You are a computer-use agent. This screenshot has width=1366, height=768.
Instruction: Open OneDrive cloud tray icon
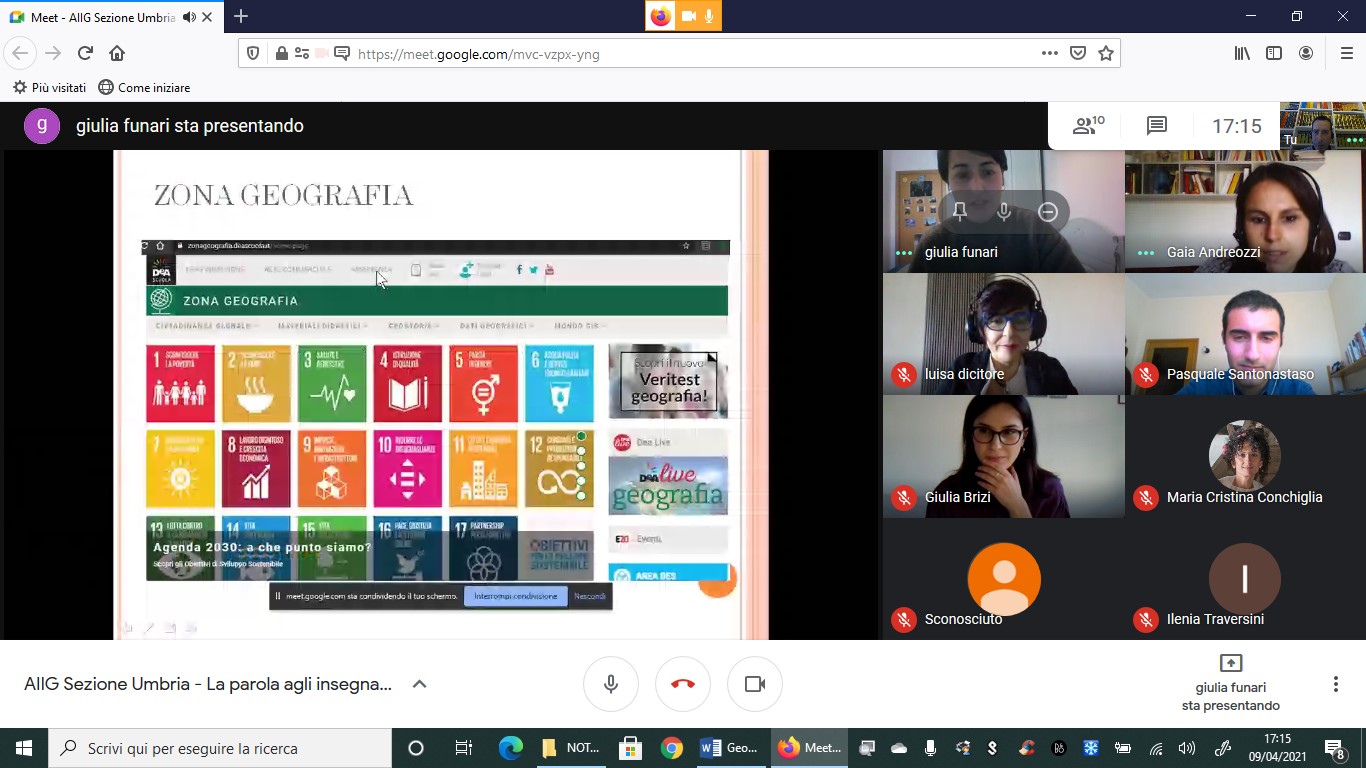click(899, 748)
